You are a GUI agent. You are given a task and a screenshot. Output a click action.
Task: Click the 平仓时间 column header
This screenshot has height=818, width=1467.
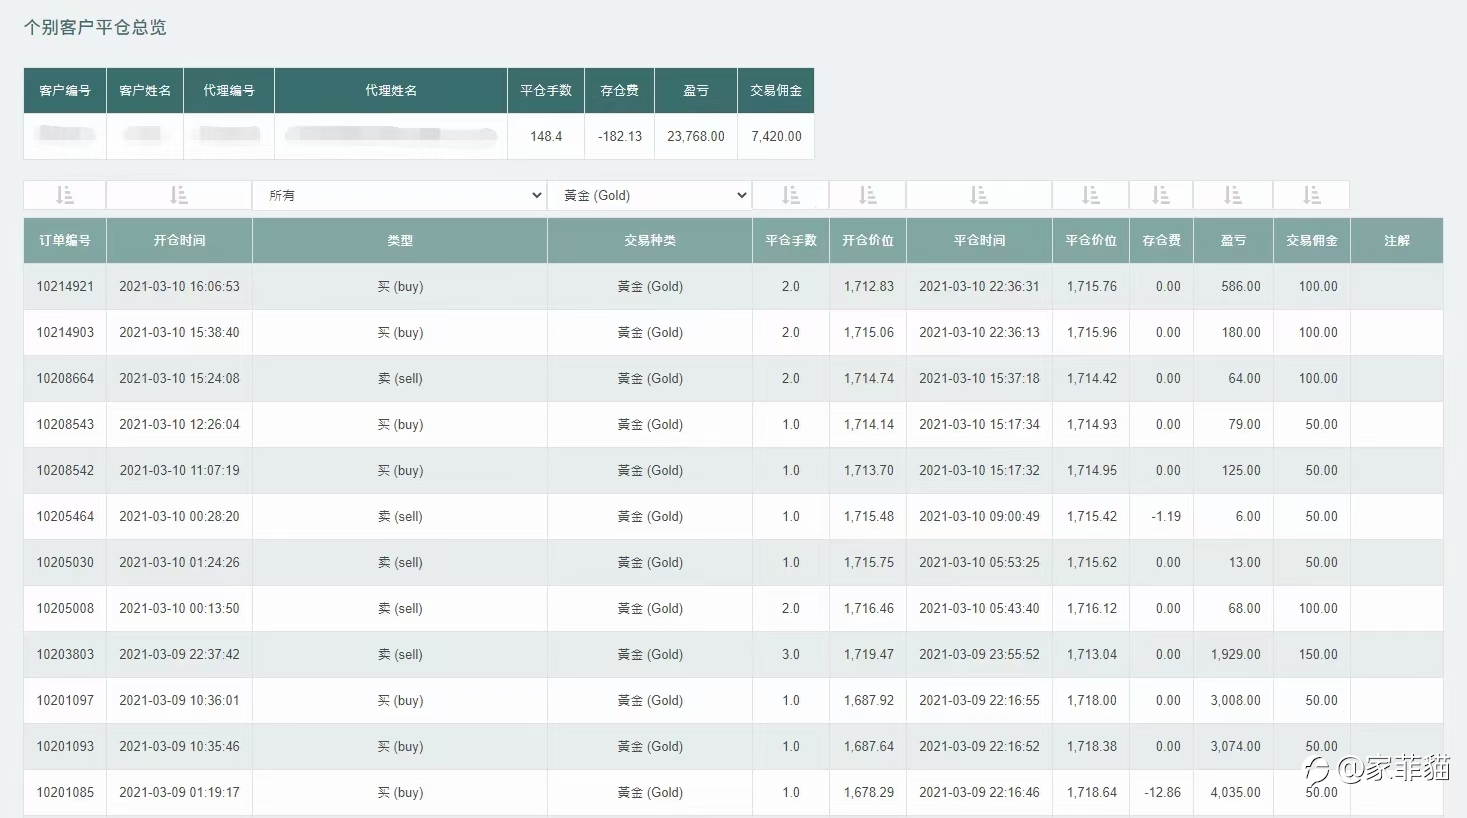[x=979, y=240]
